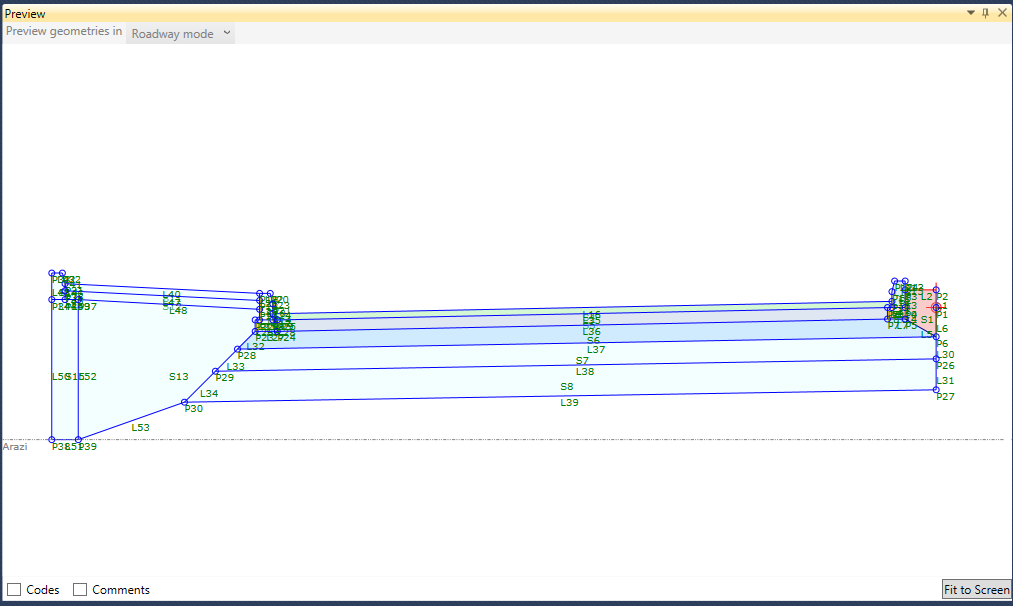Select surface label S13

point(177,377)
